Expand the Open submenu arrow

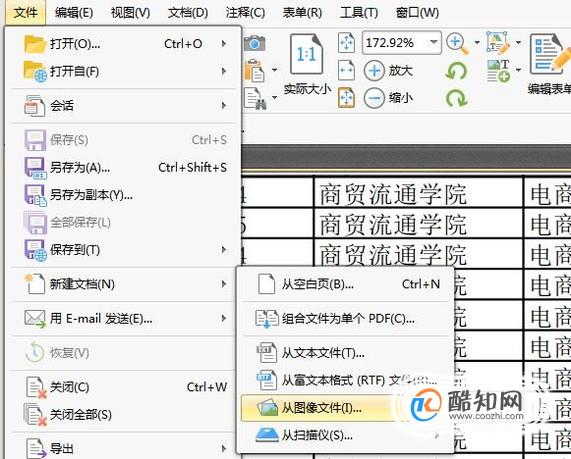(x=224, y=43)
